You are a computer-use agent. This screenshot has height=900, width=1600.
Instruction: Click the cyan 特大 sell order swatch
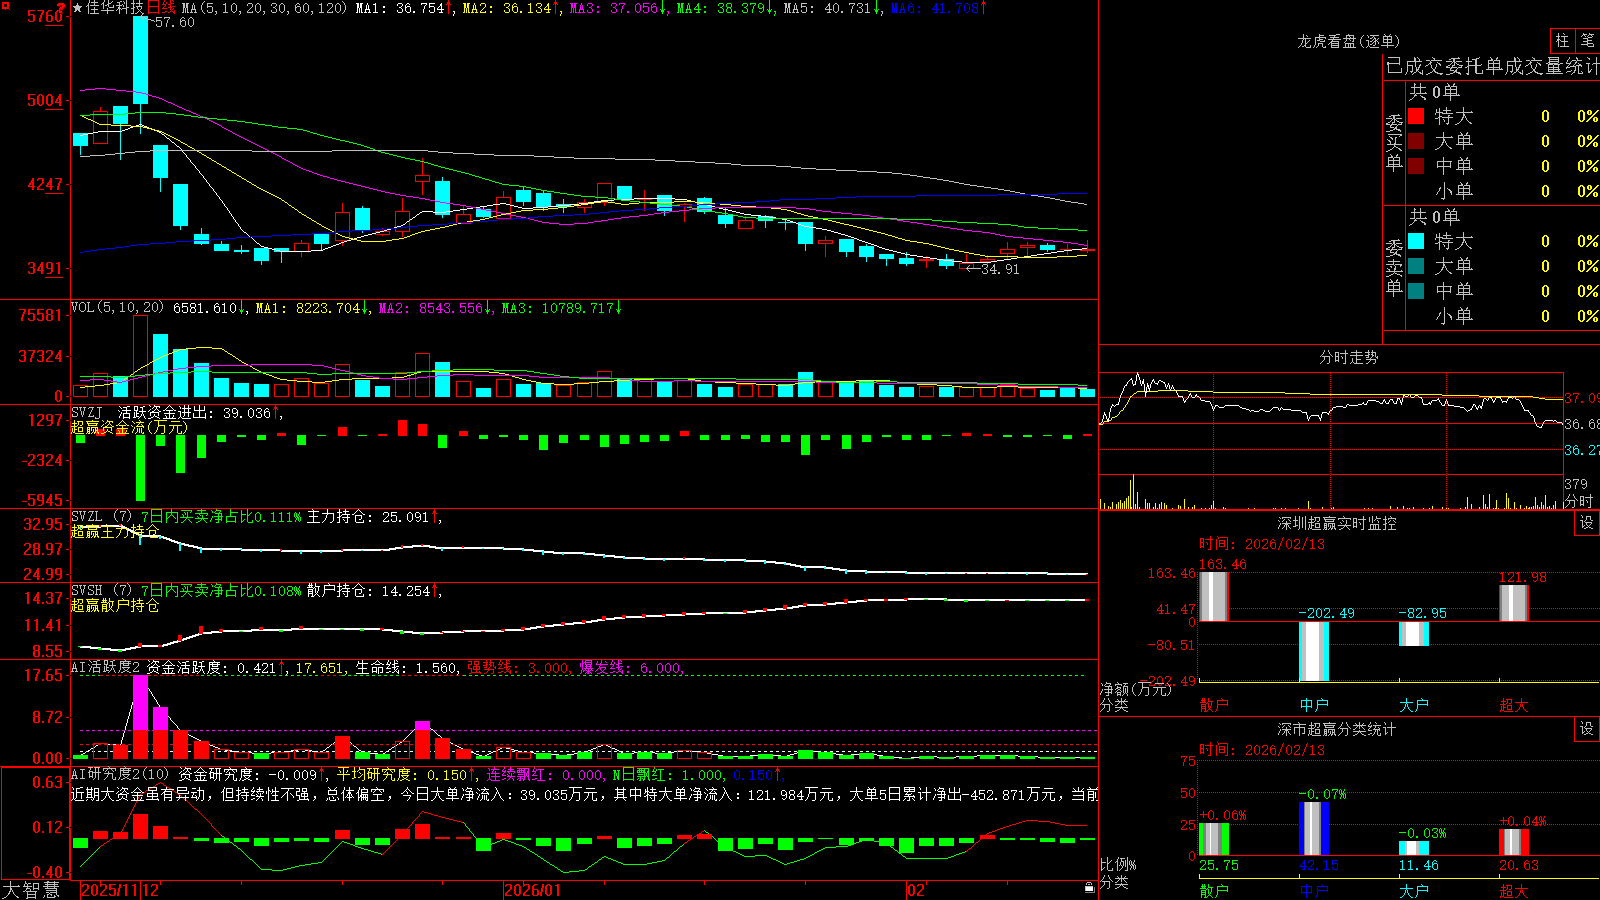click(x=1416, y=241)
